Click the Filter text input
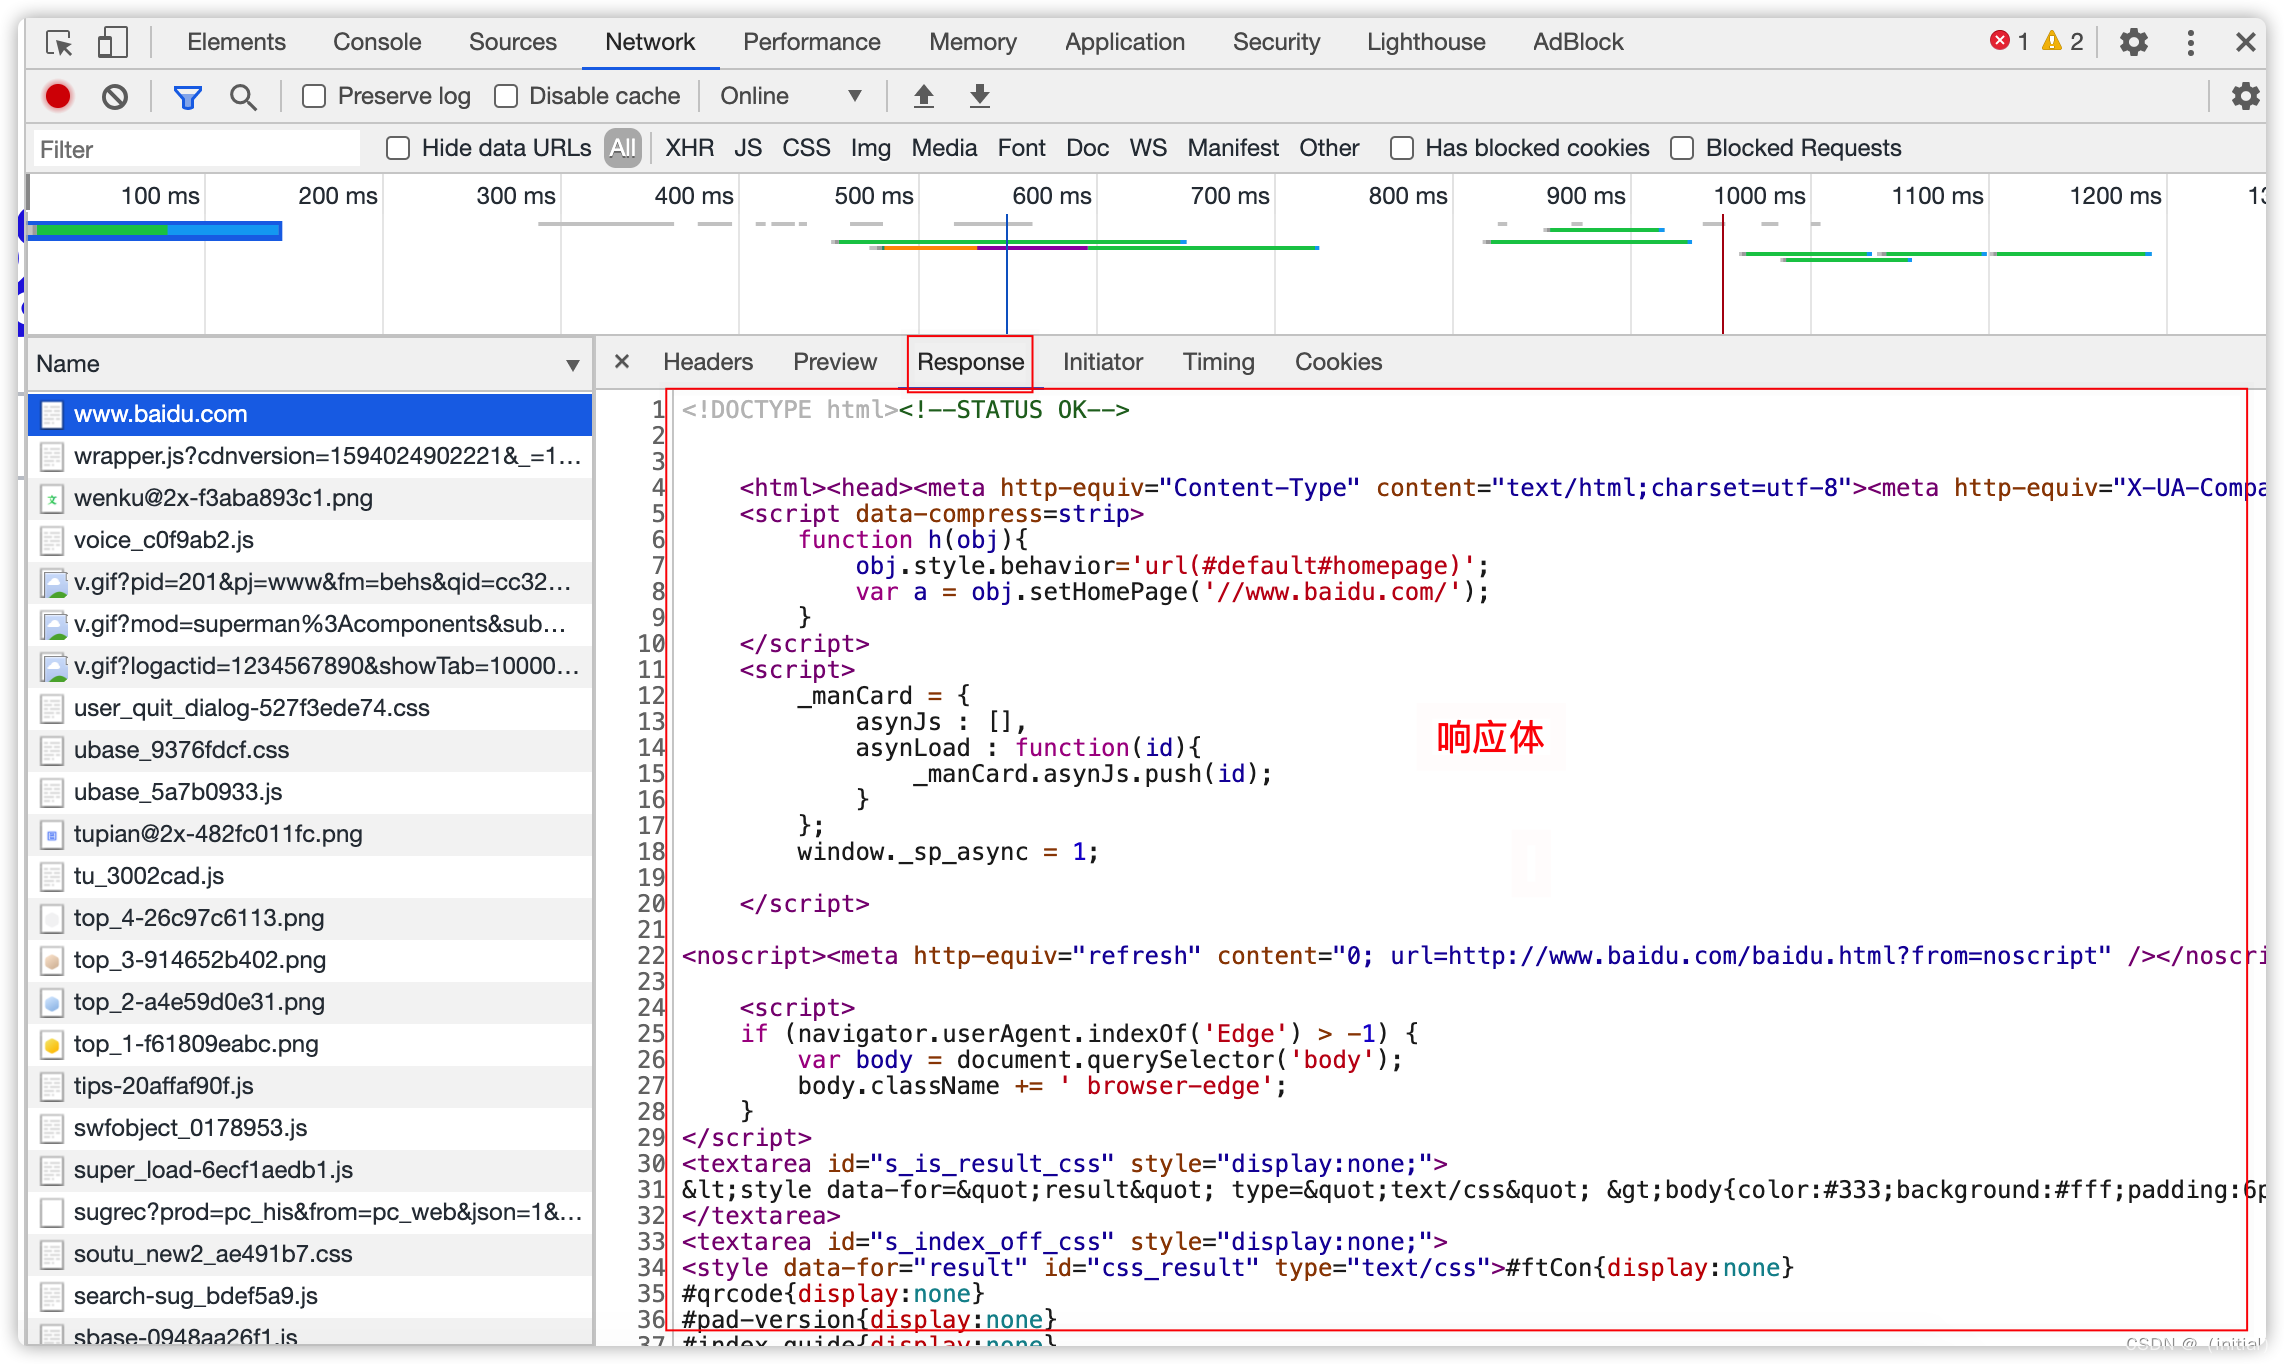The width and height of the screenshot is (2284, 1364). (196, 149)
